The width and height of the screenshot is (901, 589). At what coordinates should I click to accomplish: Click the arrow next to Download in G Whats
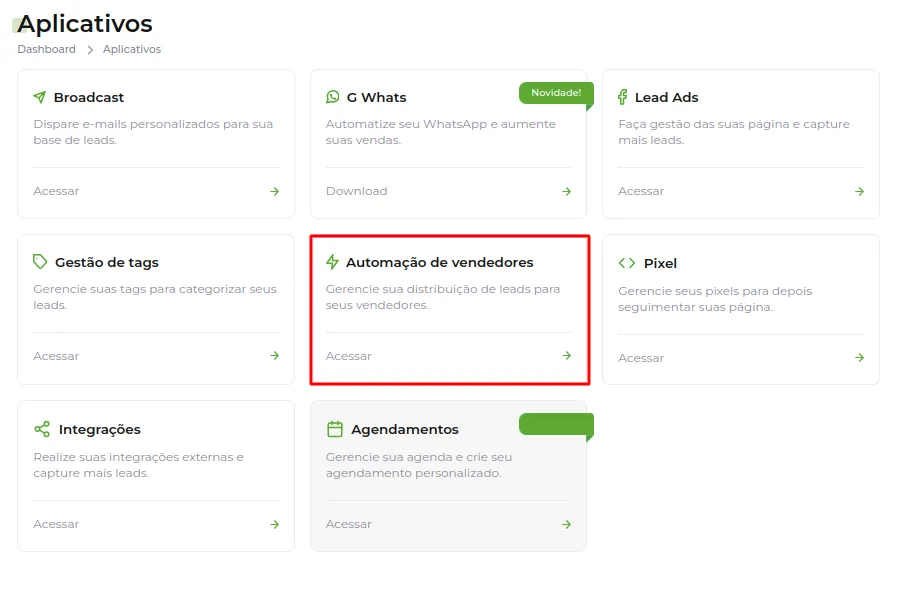[567, 191]
